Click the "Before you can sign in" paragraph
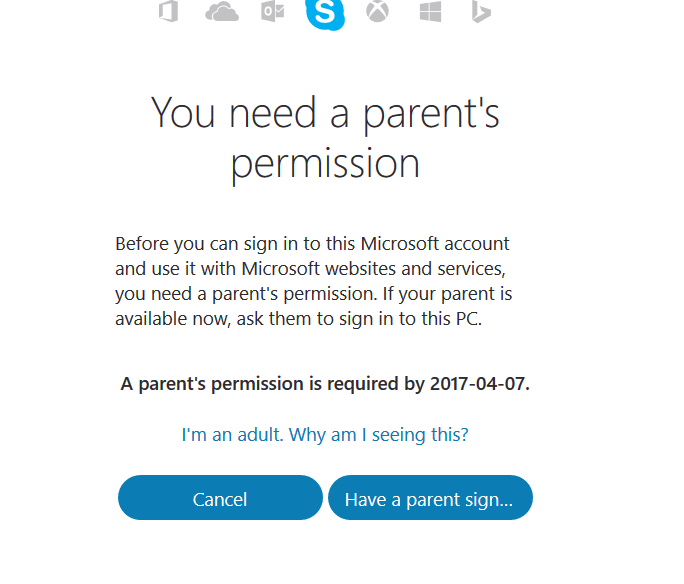The width and height of the screenshot is (684, 584). pyautogui.click(x=314, y=281)
